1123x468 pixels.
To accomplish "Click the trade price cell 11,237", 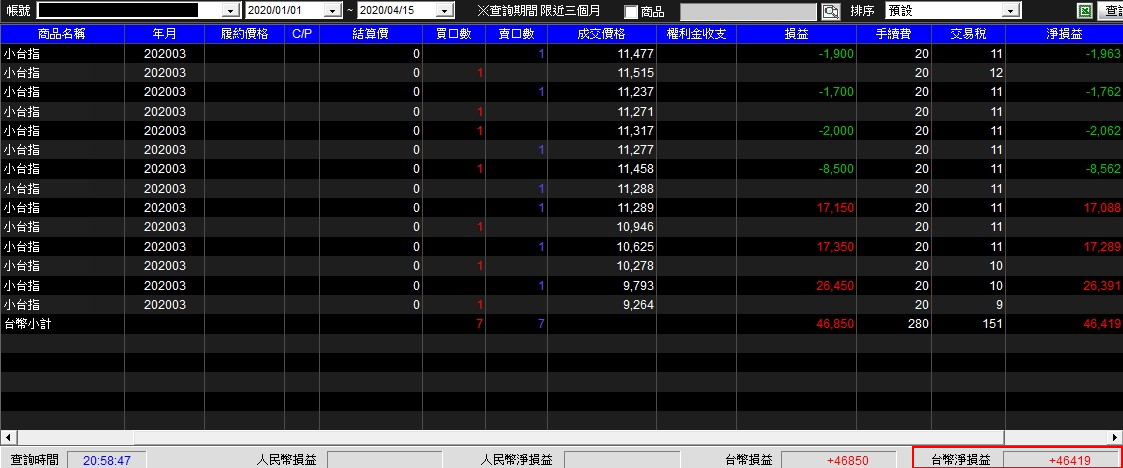I will point(635,92).
